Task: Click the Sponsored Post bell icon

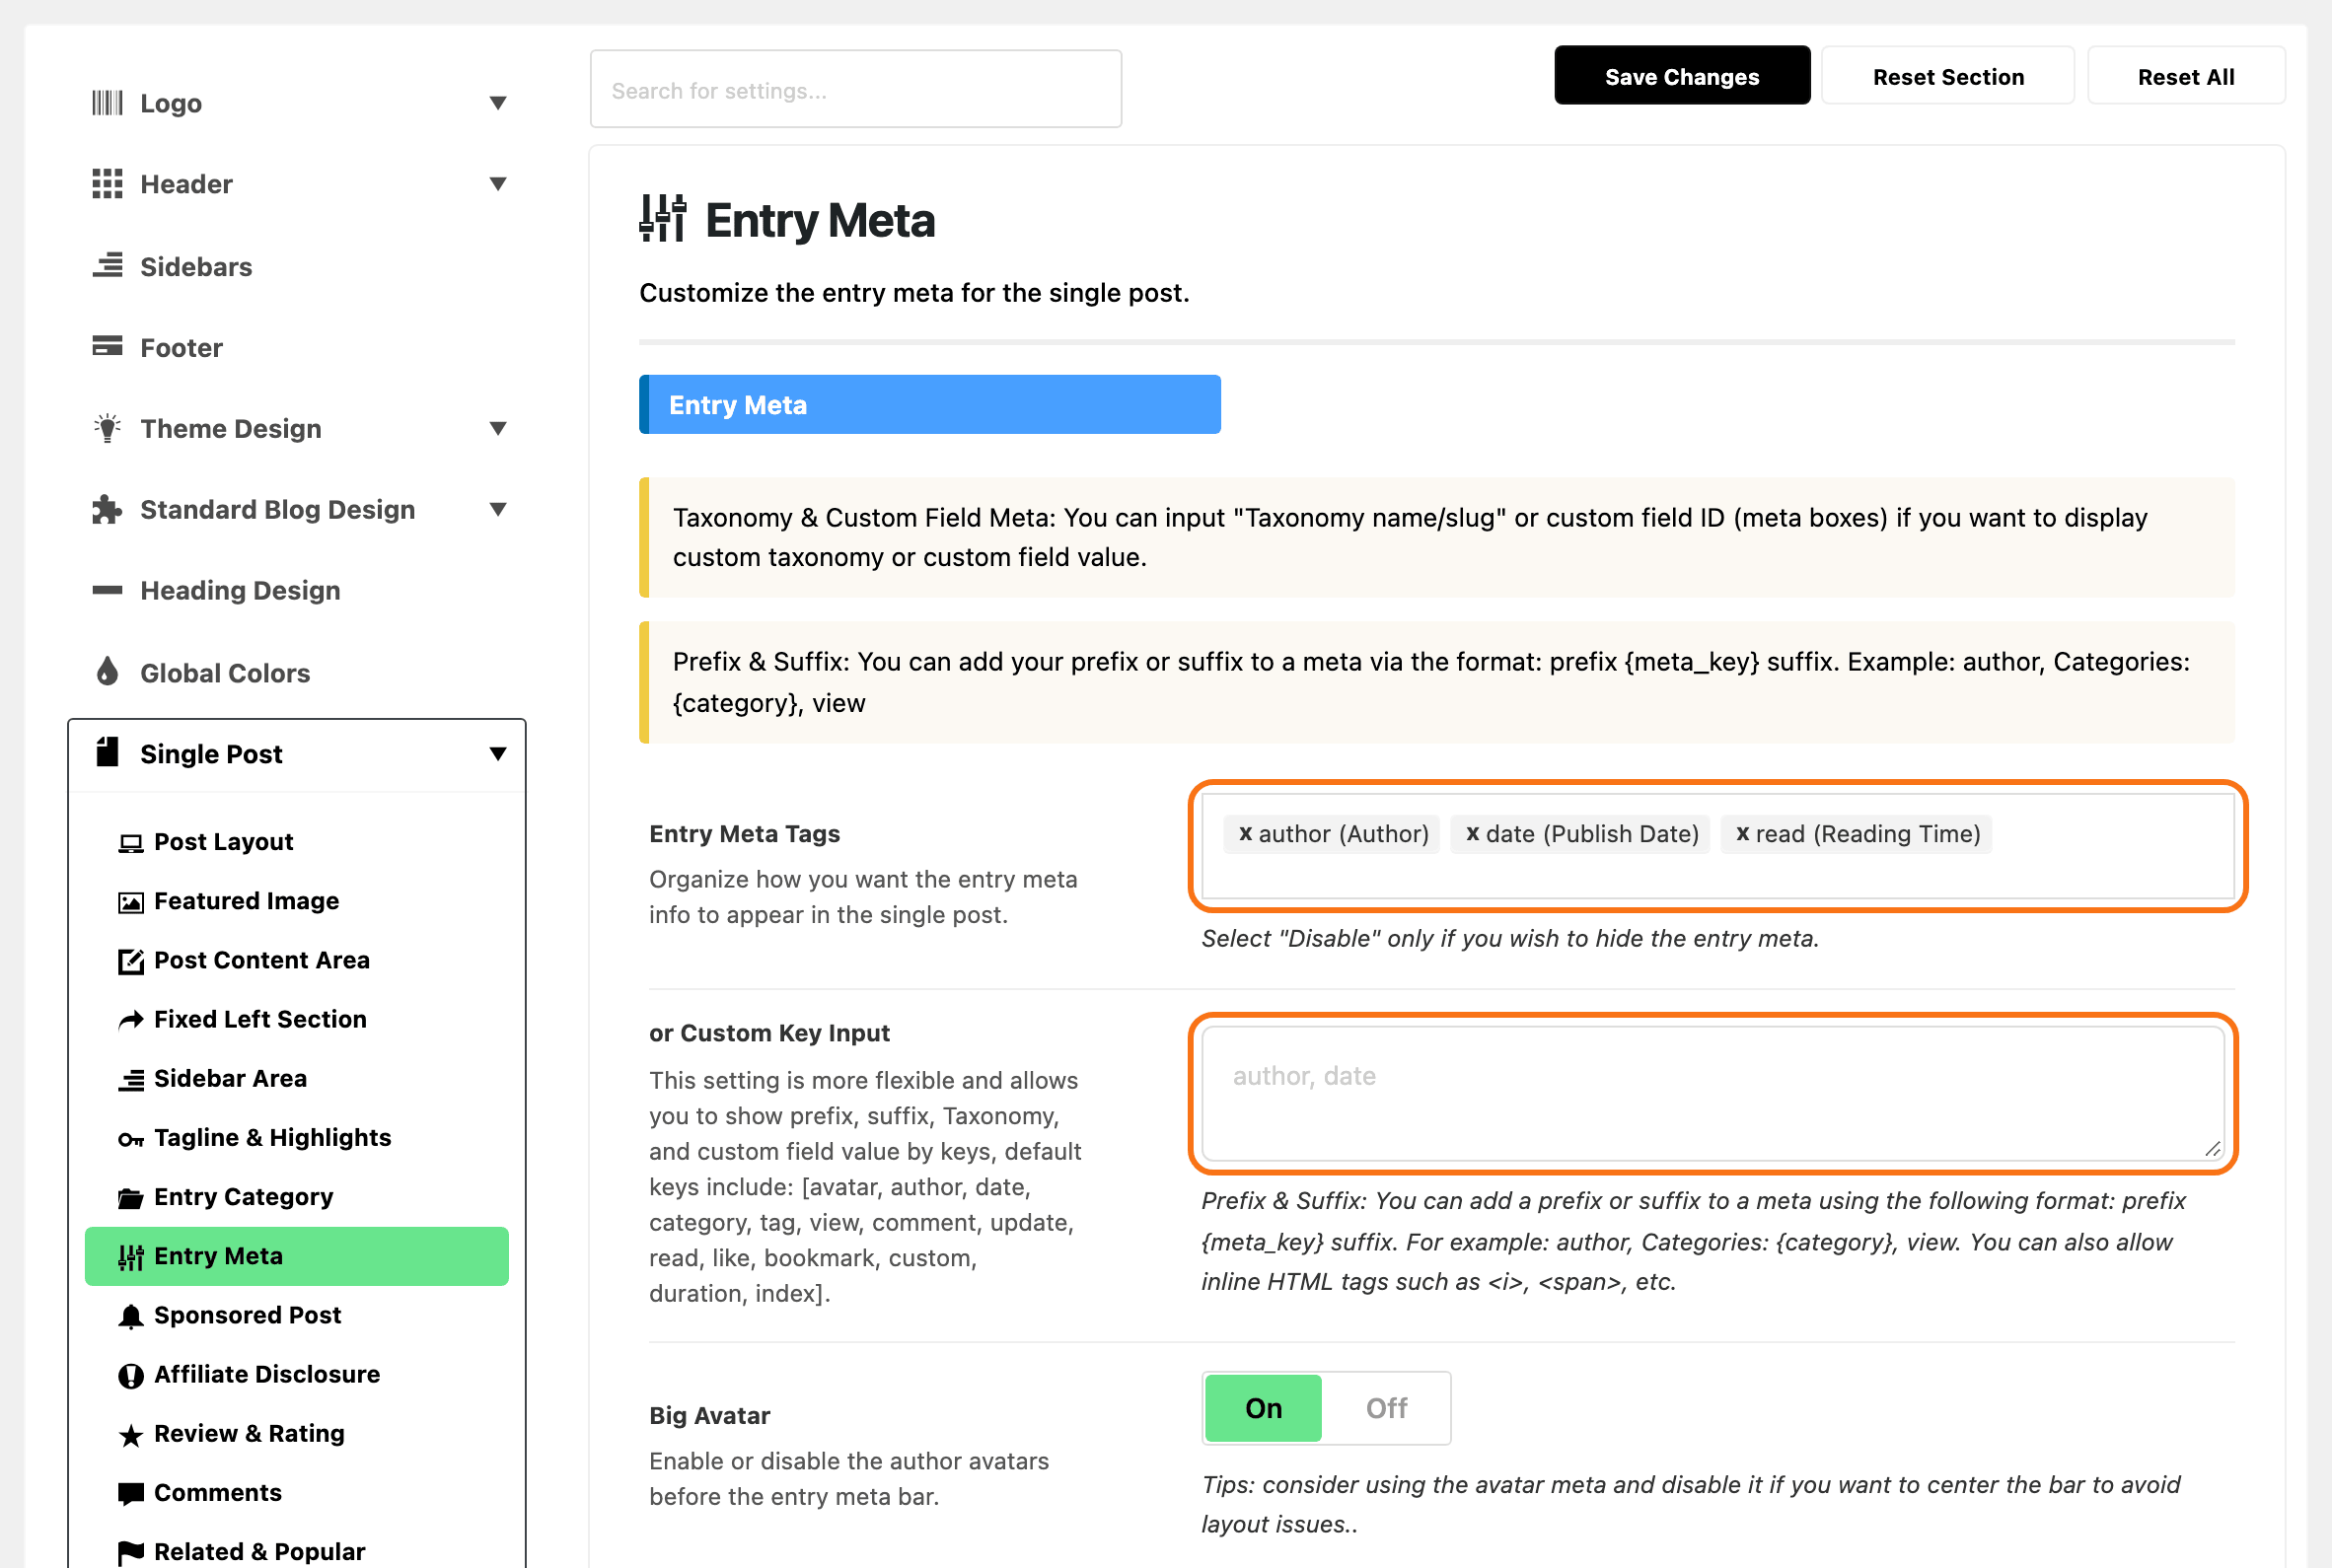Action: click(131, 1316)
